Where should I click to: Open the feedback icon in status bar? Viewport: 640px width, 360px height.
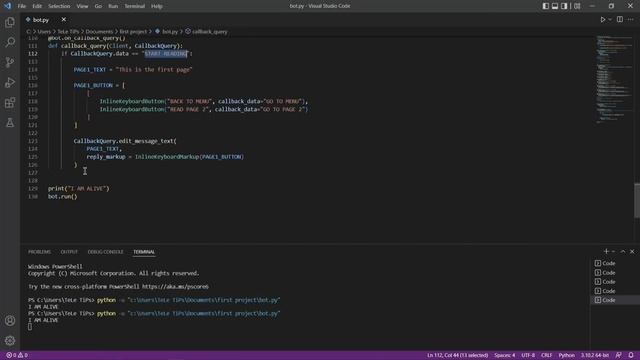[619, 355]
